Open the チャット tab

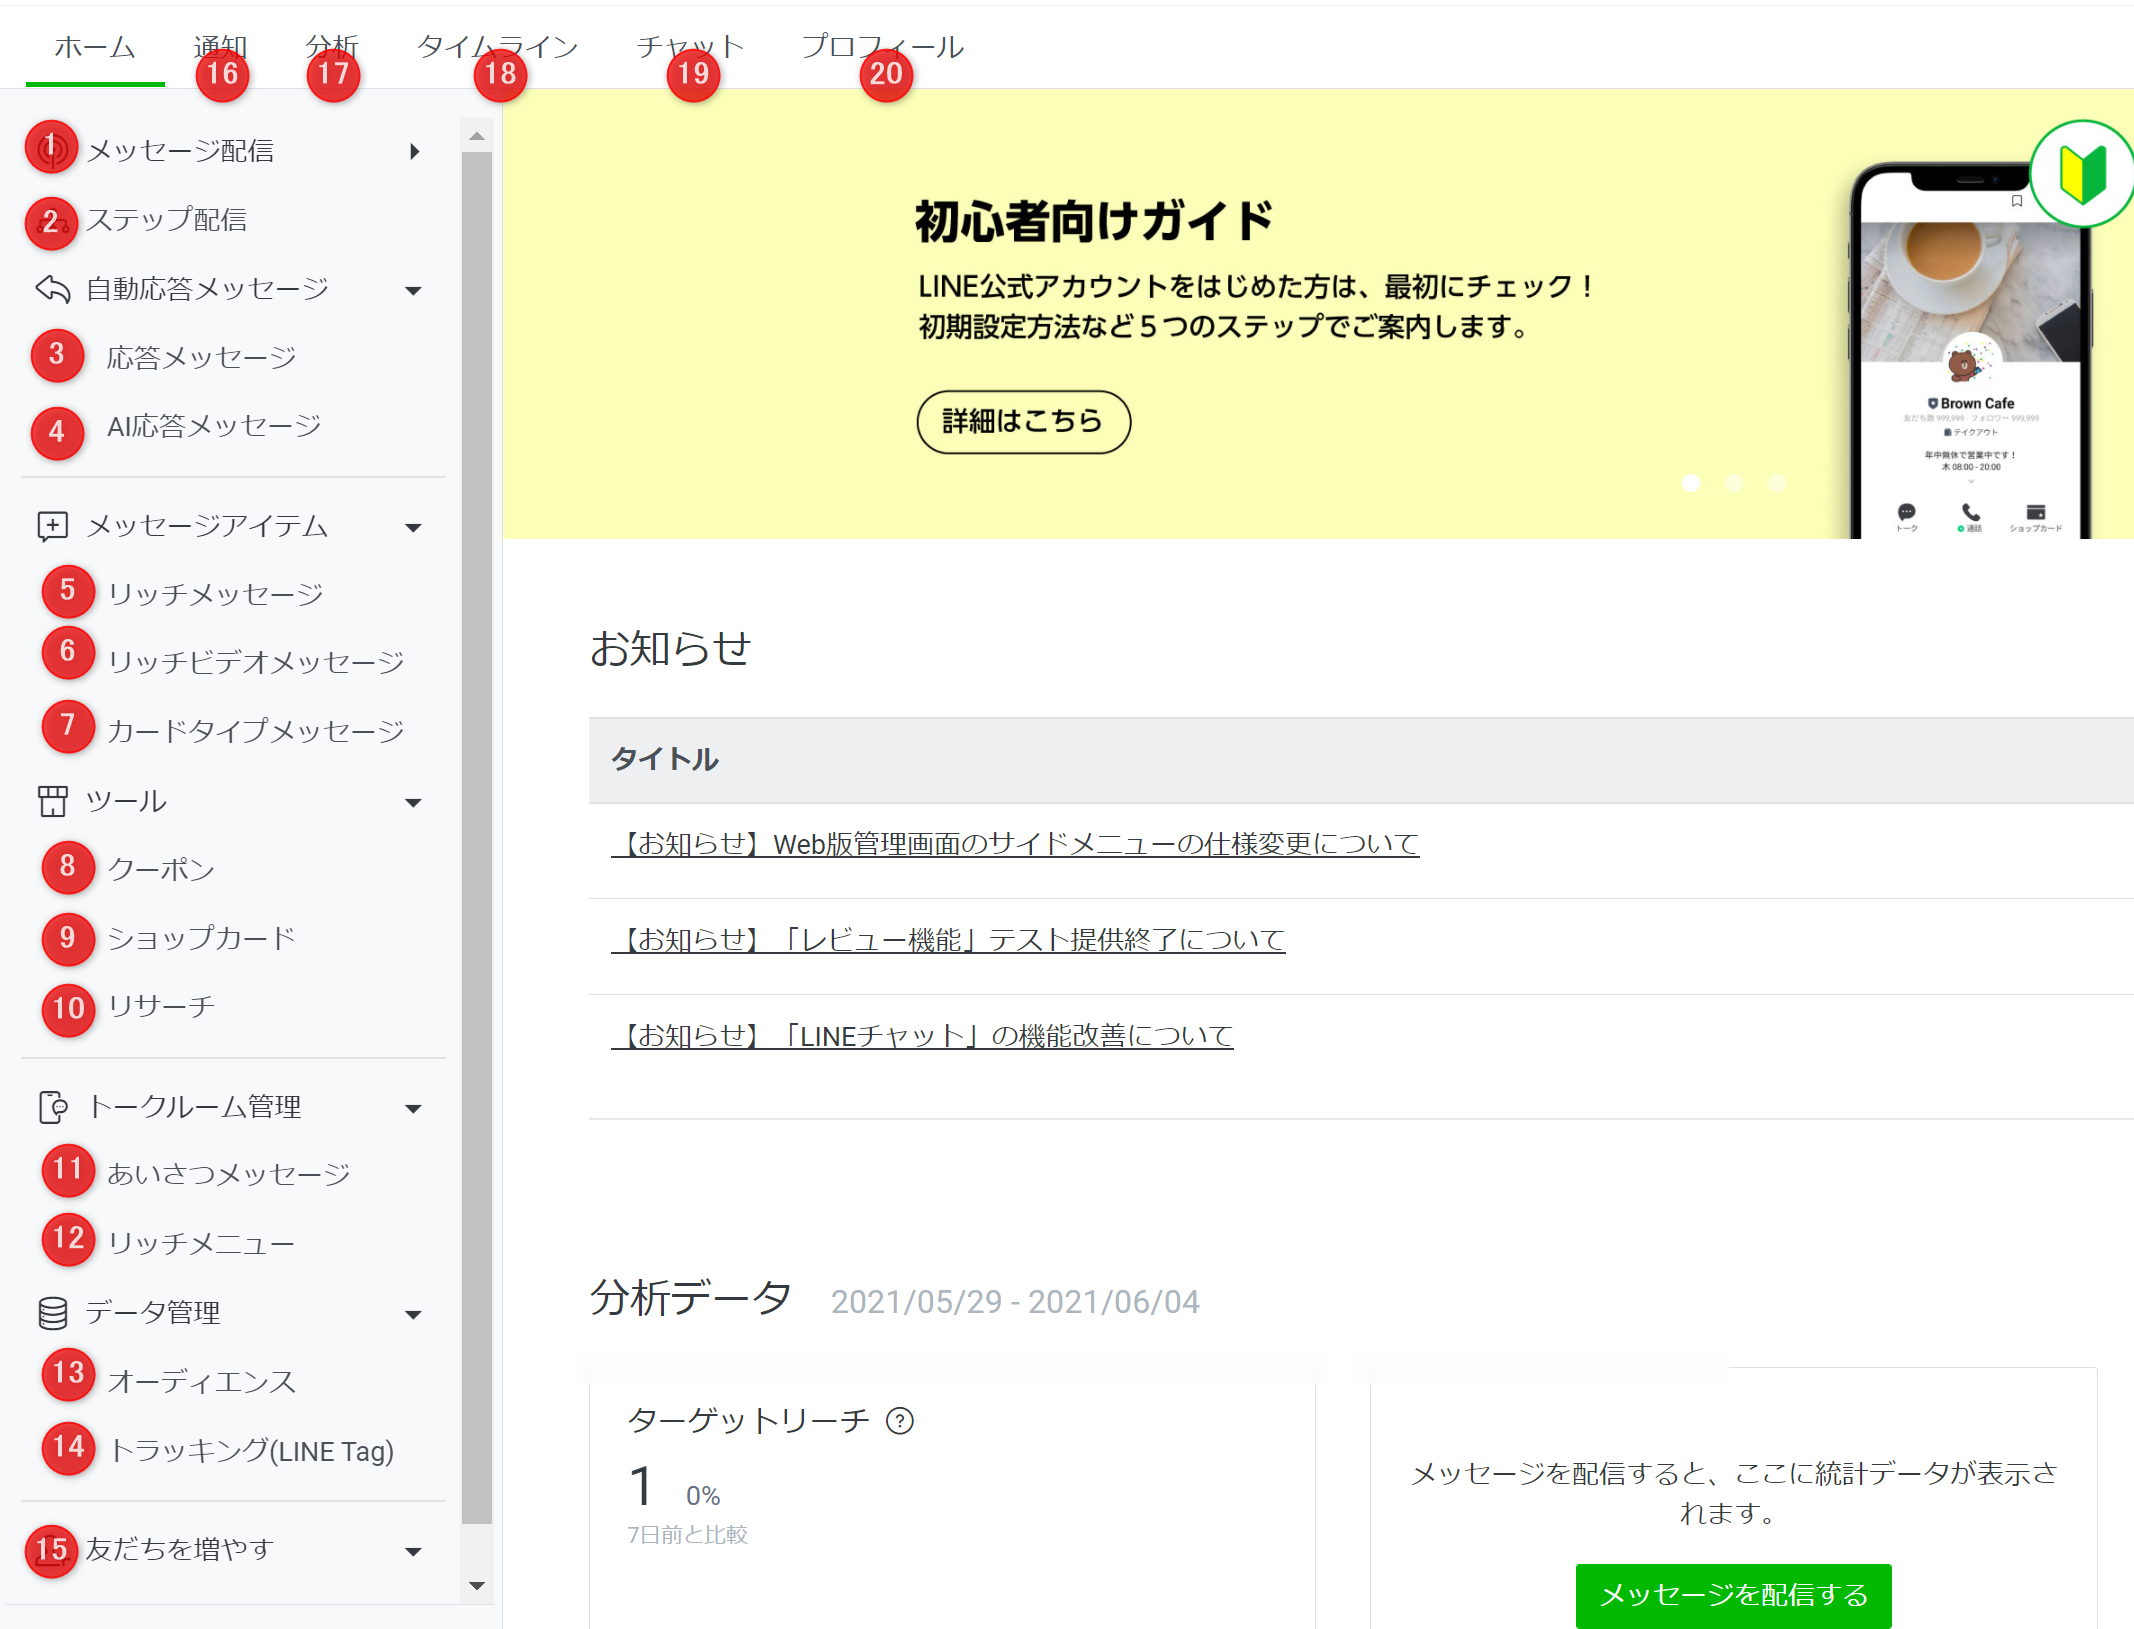click(x=690, y=47)
